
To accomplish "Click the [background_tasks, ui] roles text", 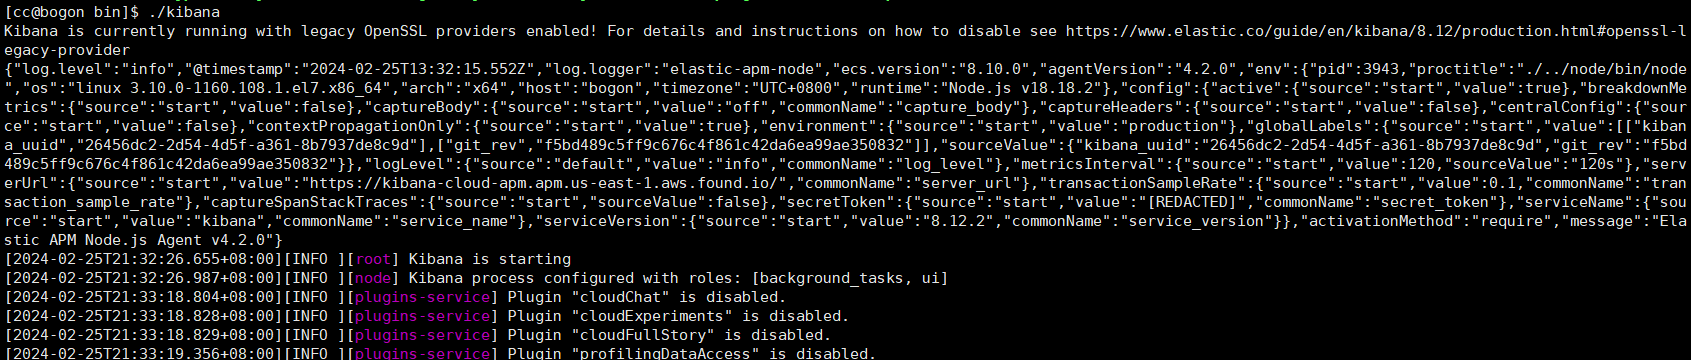I will pos(851,278).
